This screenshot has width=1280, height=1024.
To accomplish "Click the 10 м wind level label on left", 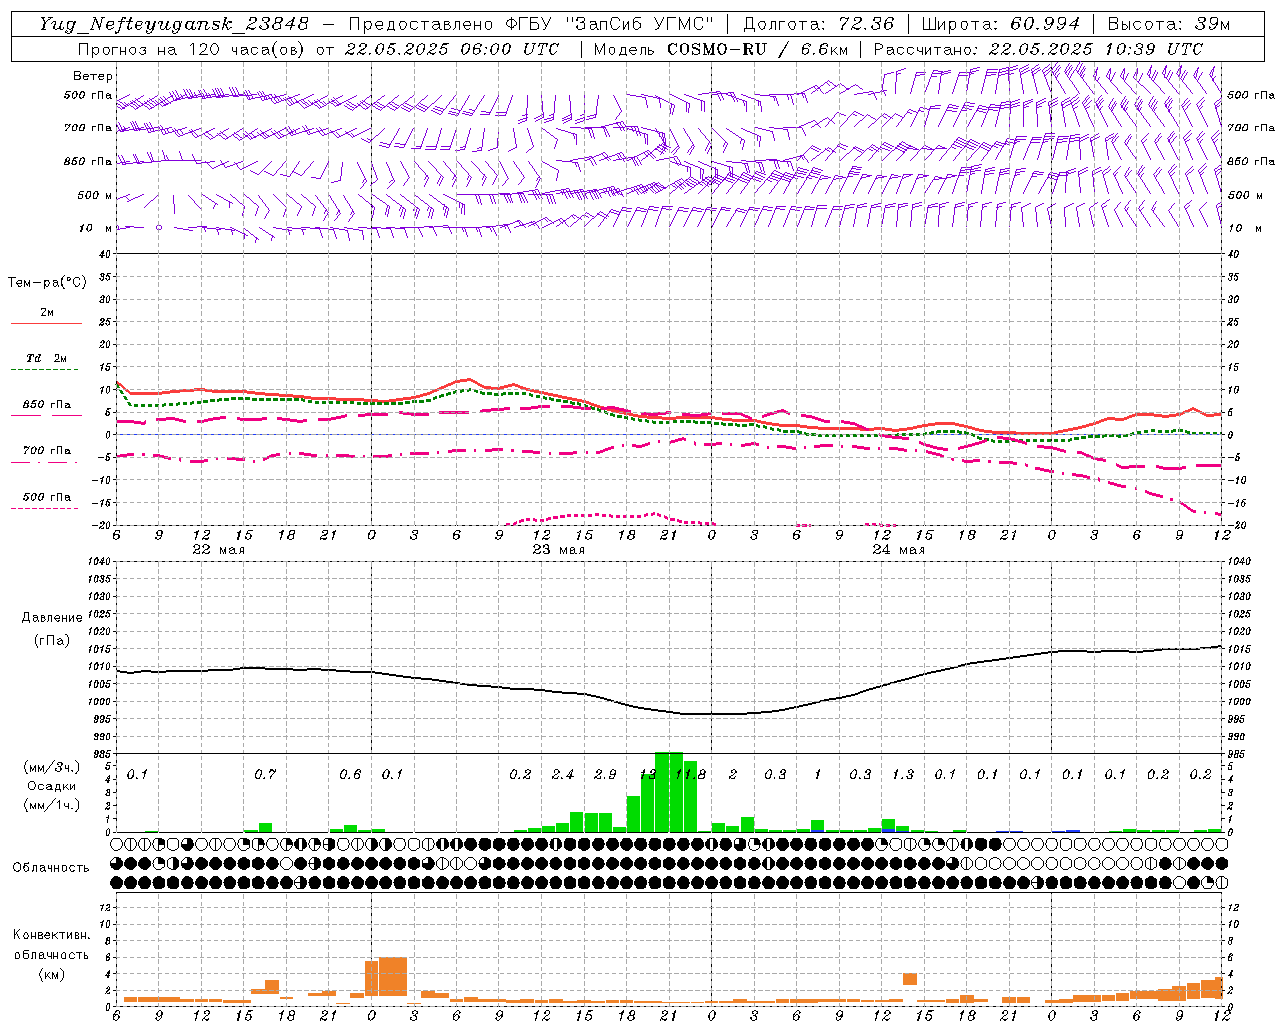I will pyautogui.click(x=96, y=228).
